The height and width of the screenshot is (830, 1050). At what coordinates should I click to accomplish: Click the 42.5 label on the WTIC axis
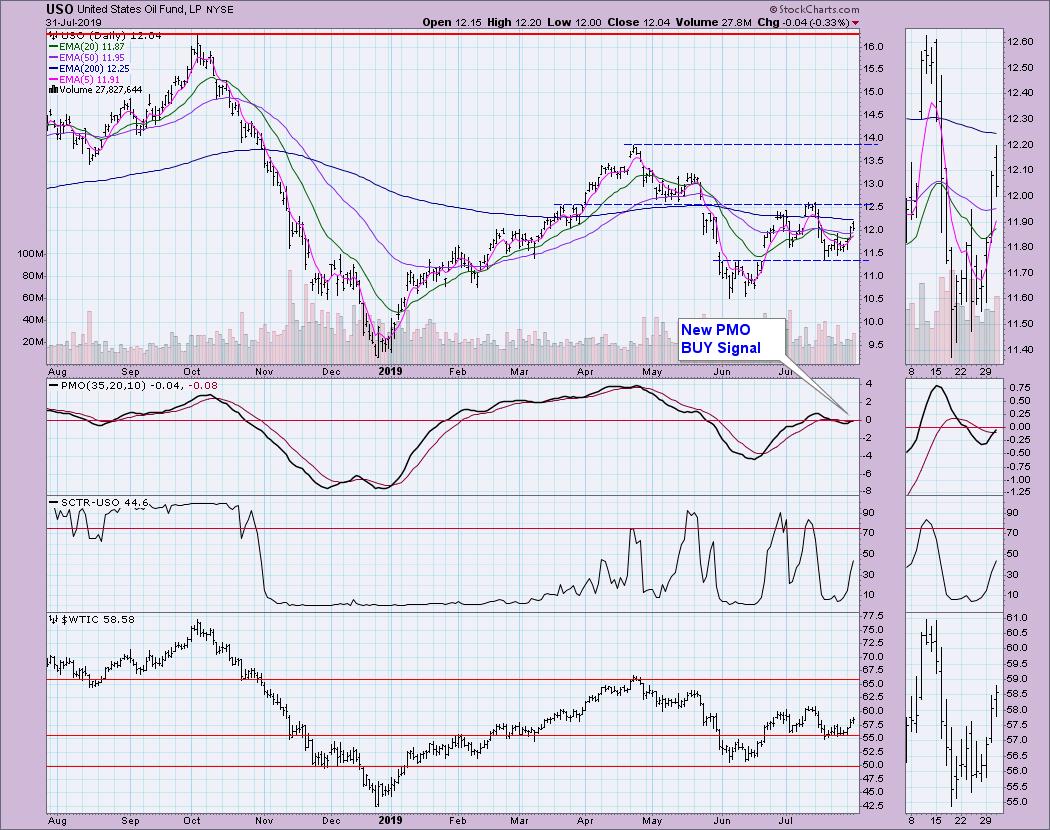[873, 806]
